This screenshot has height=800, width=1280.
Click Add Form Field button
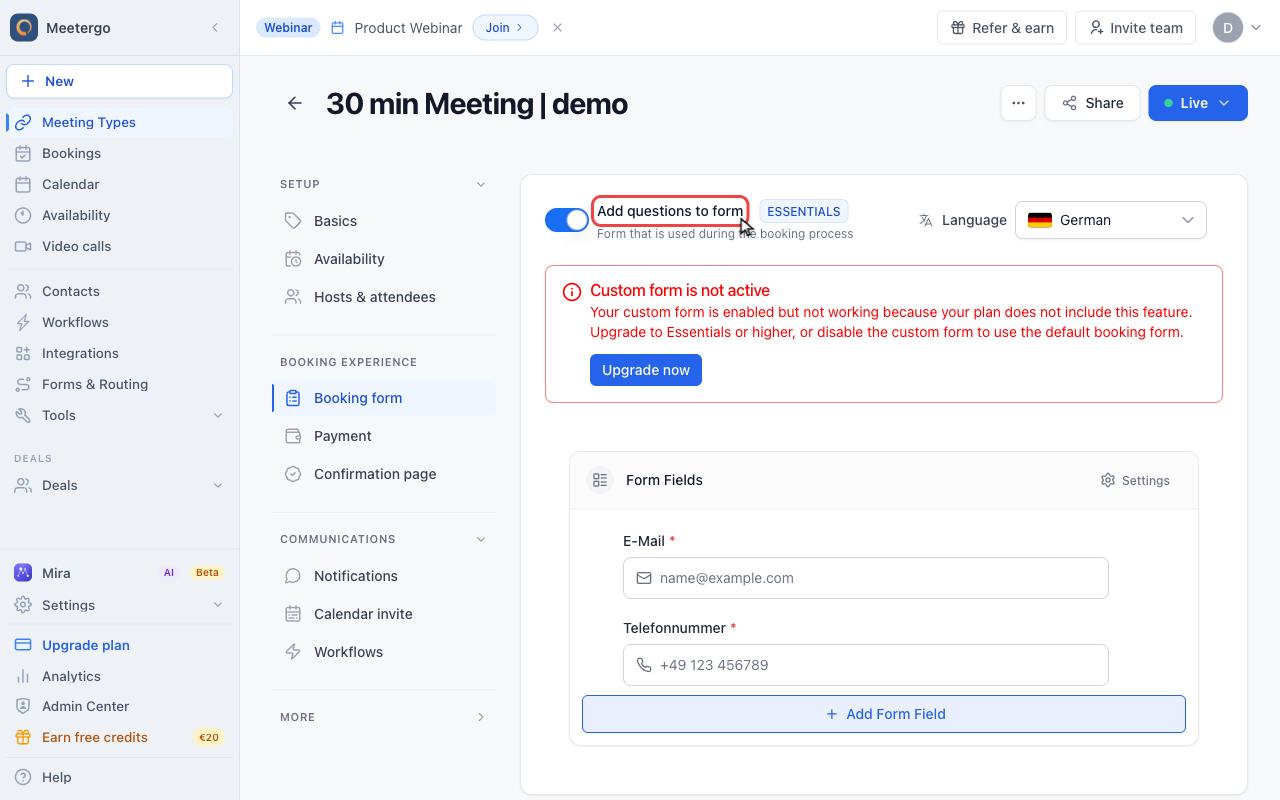(884, 714)
